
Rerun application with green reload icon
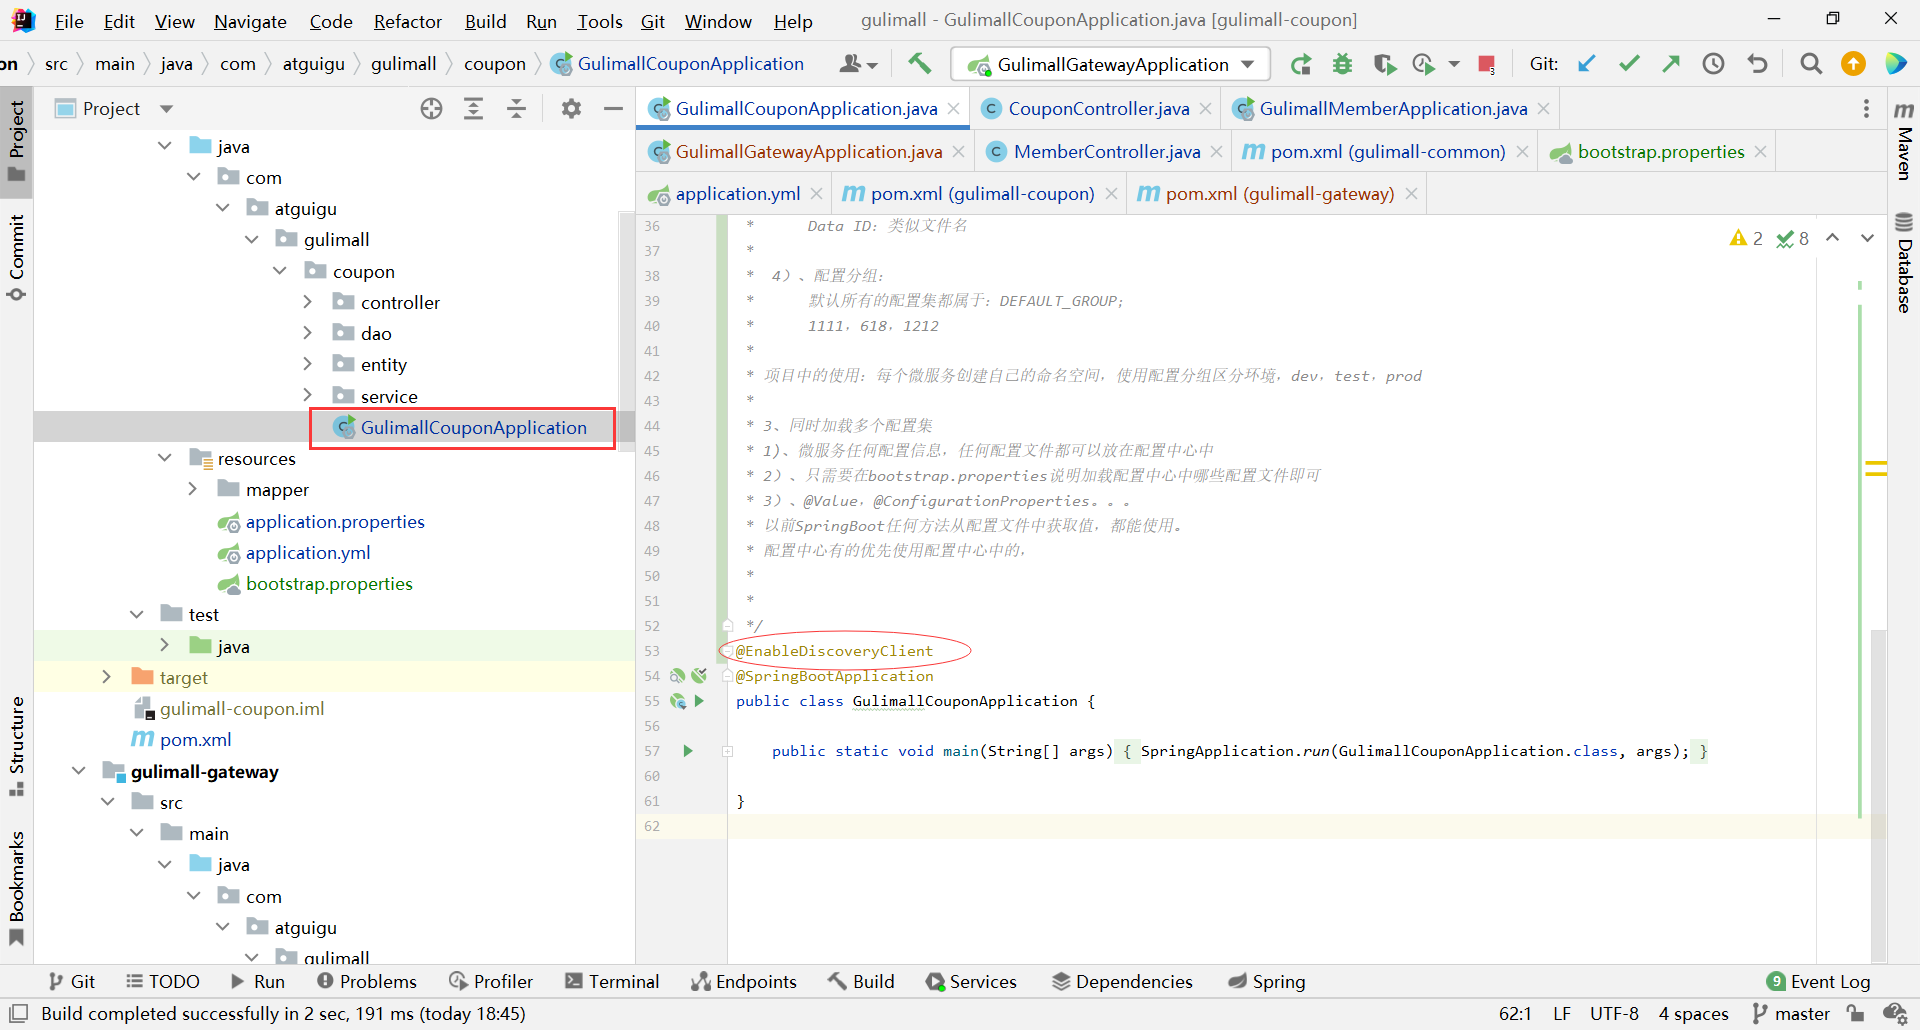1300,64
